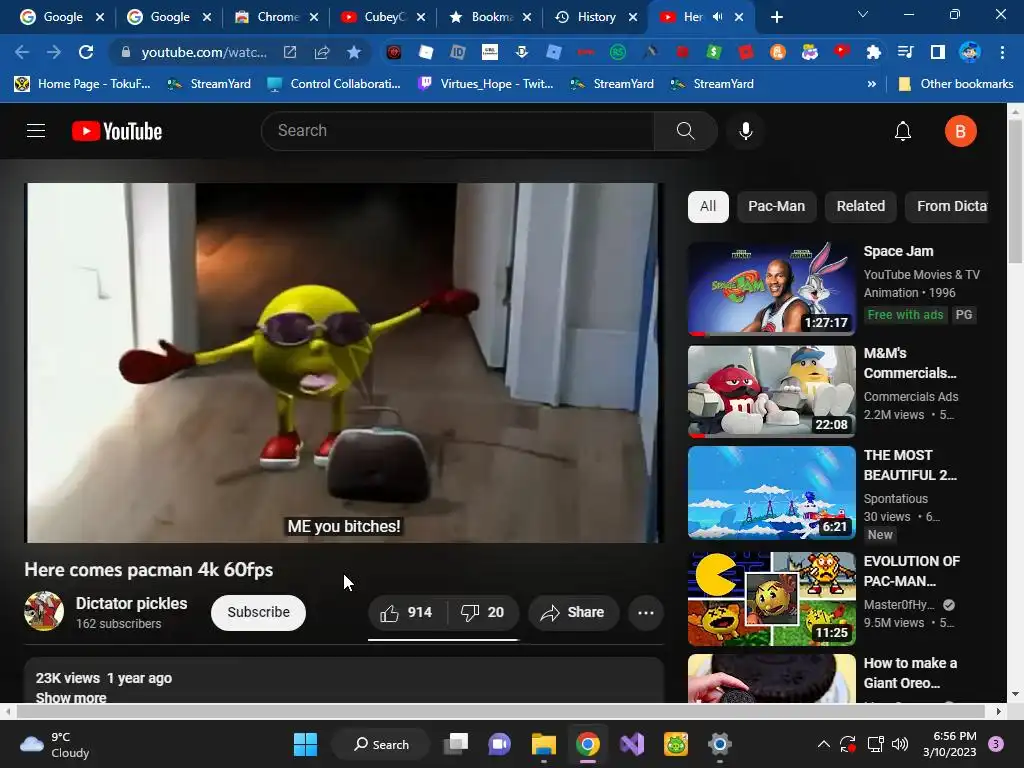Reload the page
This screenshot has height=768, width=1024.
(x=86, y=52)
